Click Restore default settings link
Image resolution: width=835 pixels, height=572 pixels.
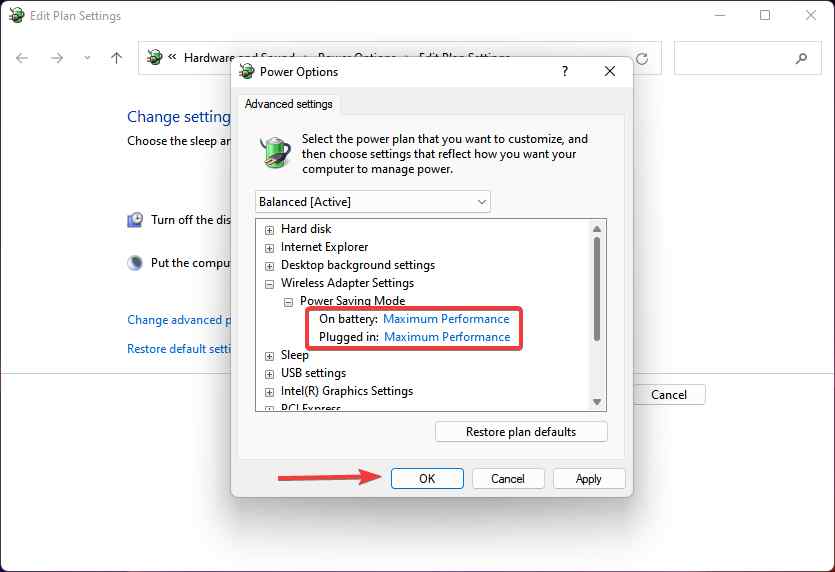(179, 349)
